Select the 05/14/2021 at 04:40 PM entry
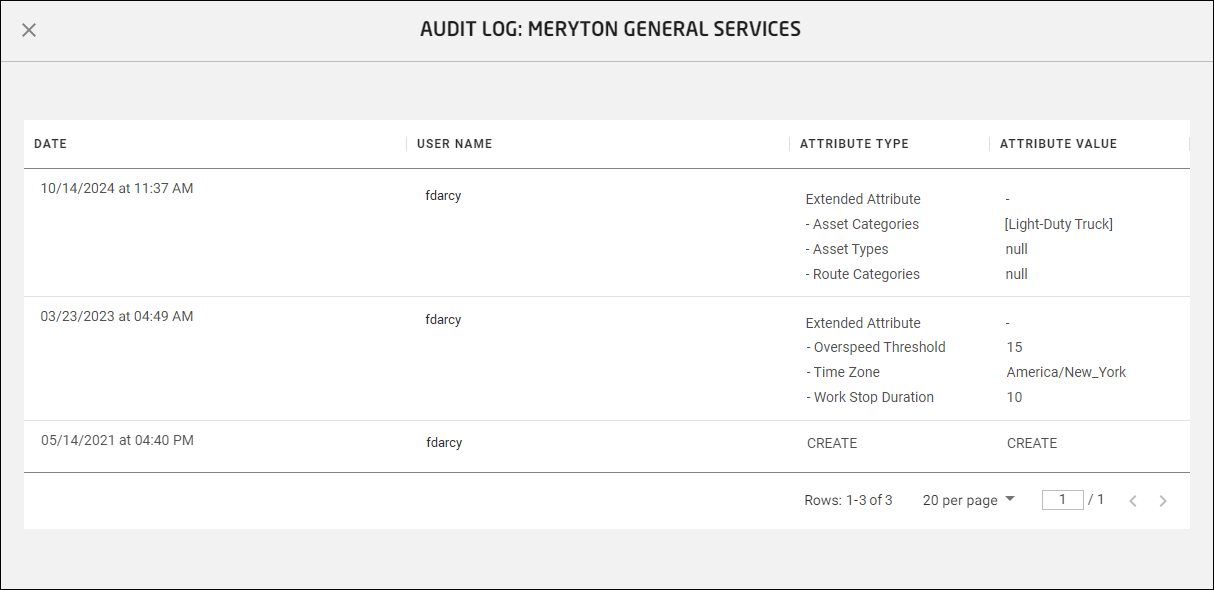Screen dimensions: 1214x590 [x=117, y=440]
